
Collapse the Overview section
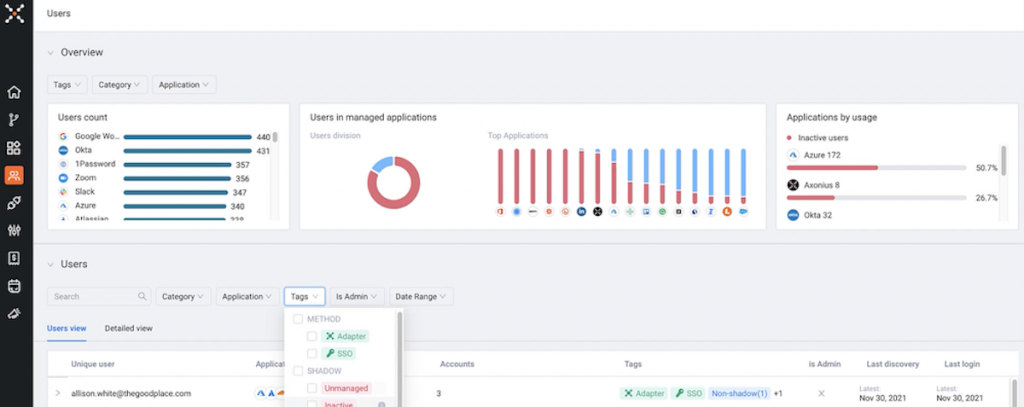pyautogui.click(x=50, y=53)
